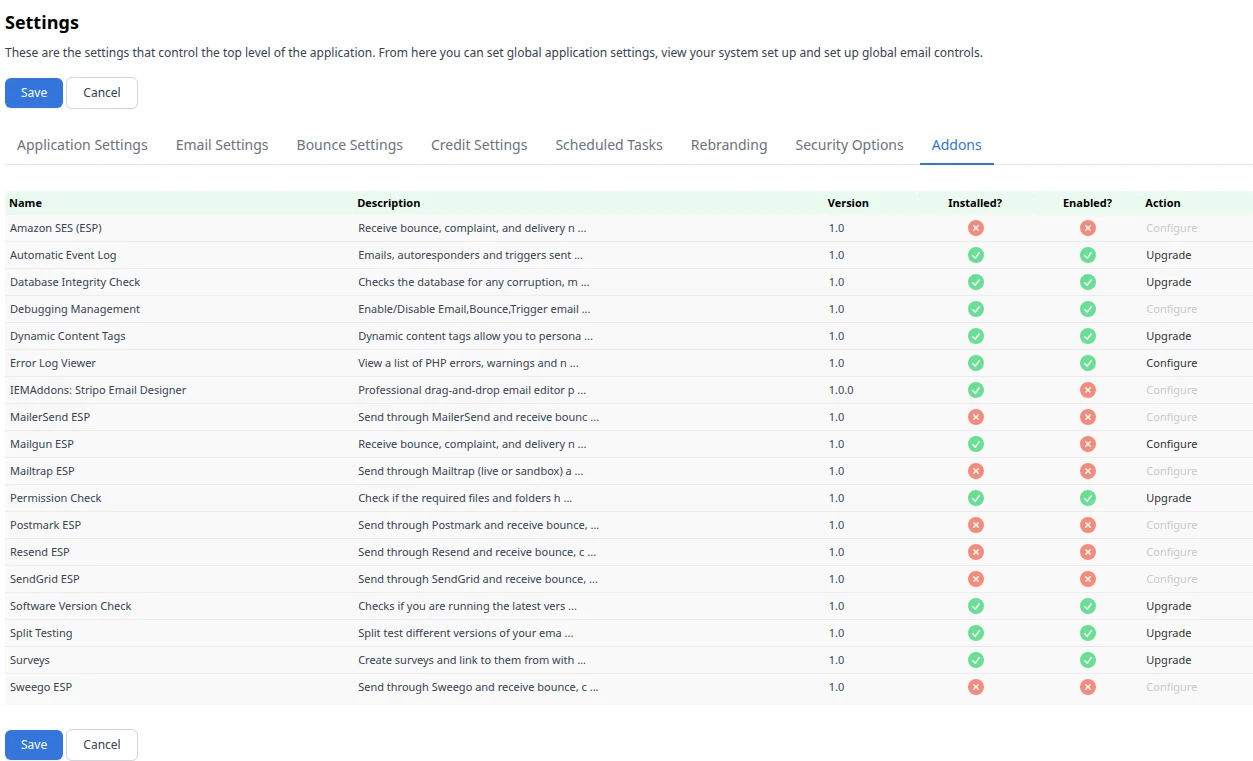The image size is (1253, 761).
Task: Upgrade the Database Integrity Check addon
Action: [x=1168, y=282]
